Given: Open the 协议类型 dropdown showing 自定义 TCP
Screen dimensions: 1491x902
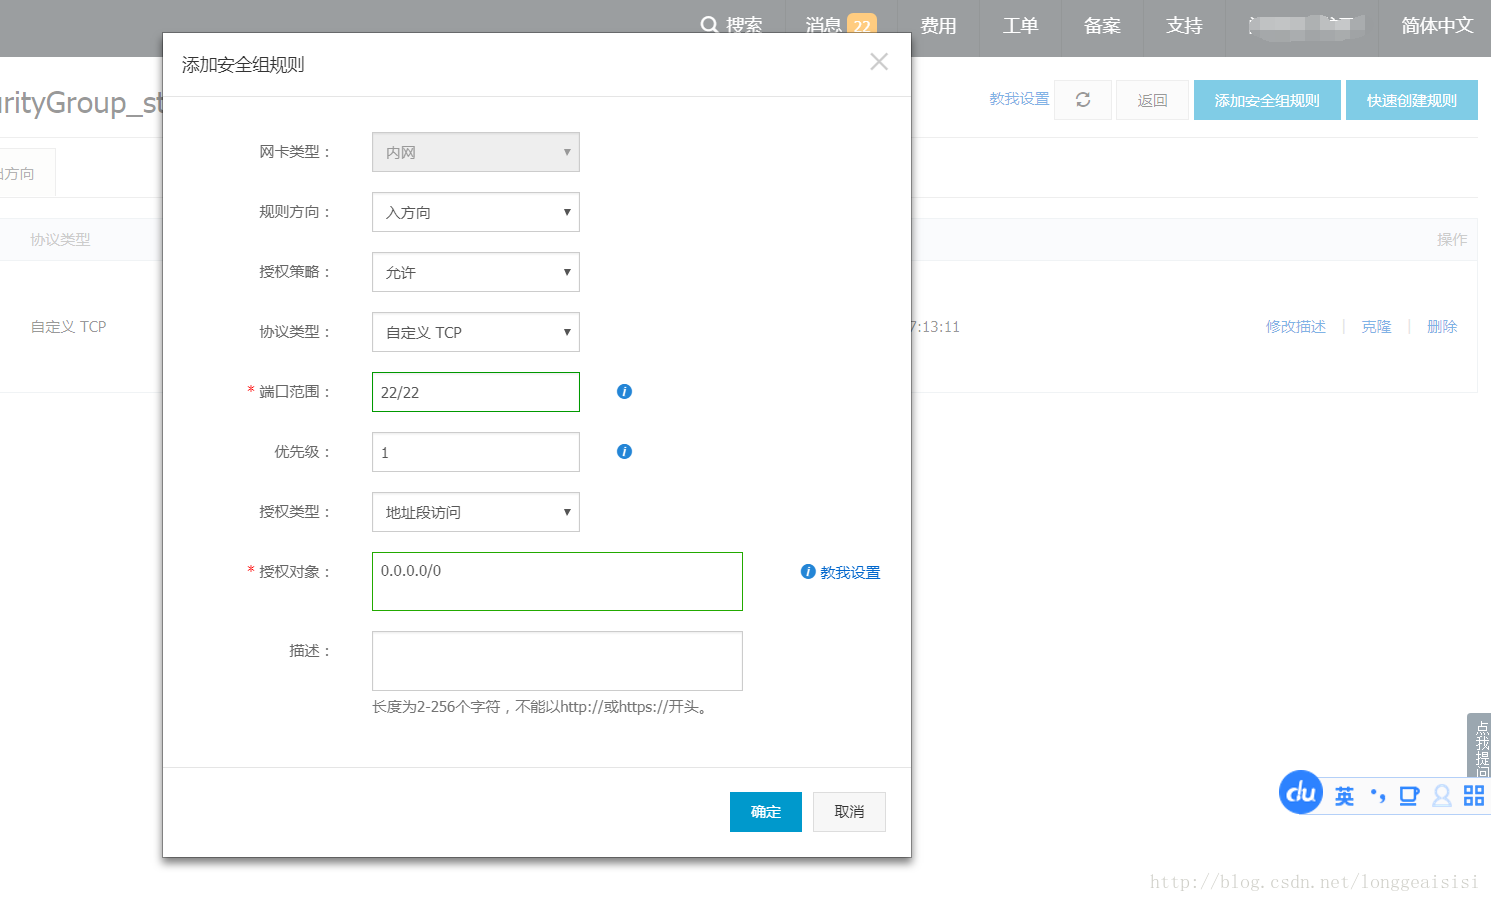Looking at the screenshot, I should coord(476,332).
